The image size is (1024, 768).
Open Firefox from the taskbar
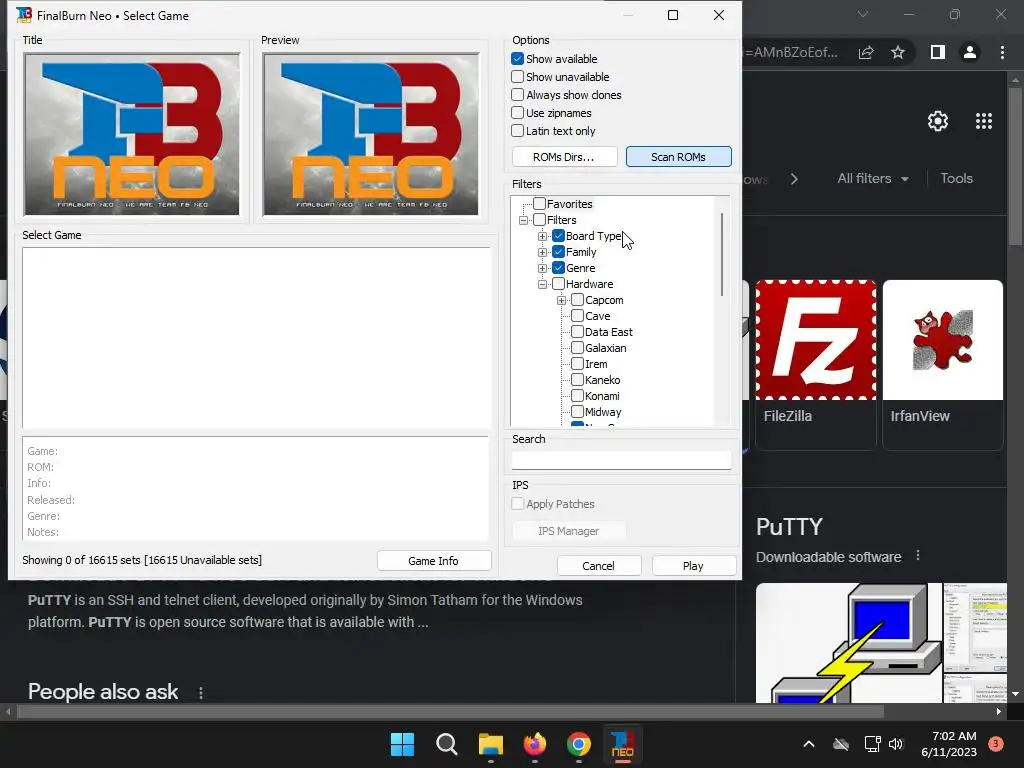point(535,744)
